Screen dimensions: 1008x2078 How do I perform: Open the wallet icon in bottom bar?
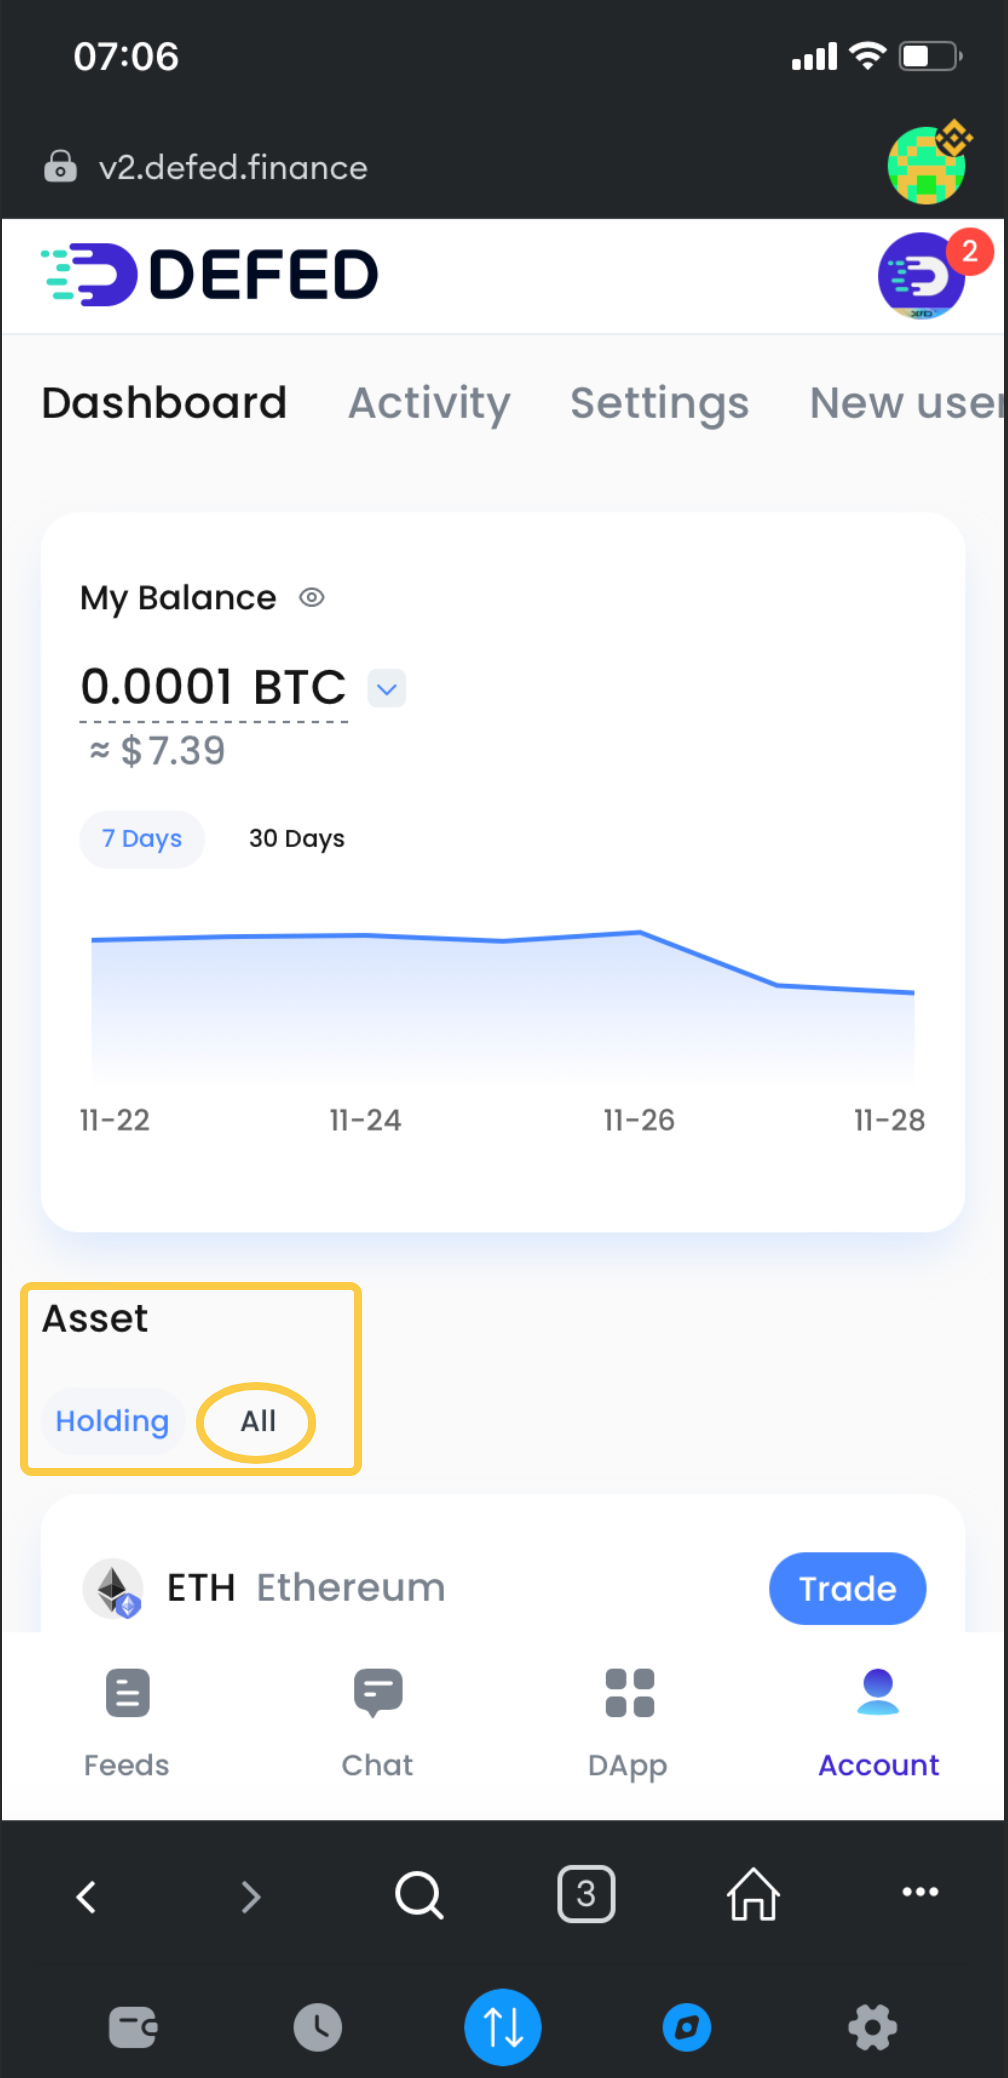[133, 2027]
